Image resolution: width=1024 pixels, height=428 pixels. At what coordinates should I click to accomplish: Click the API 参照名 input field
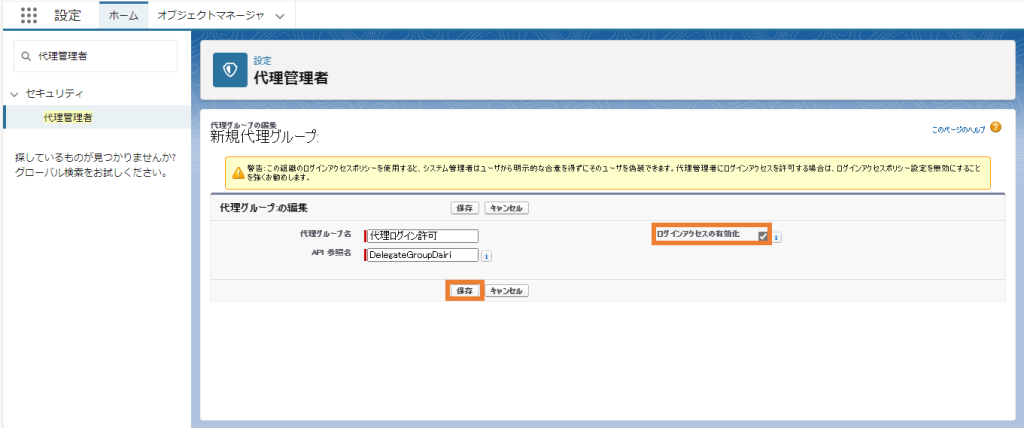pyautogui.click(x=423, y=255)
